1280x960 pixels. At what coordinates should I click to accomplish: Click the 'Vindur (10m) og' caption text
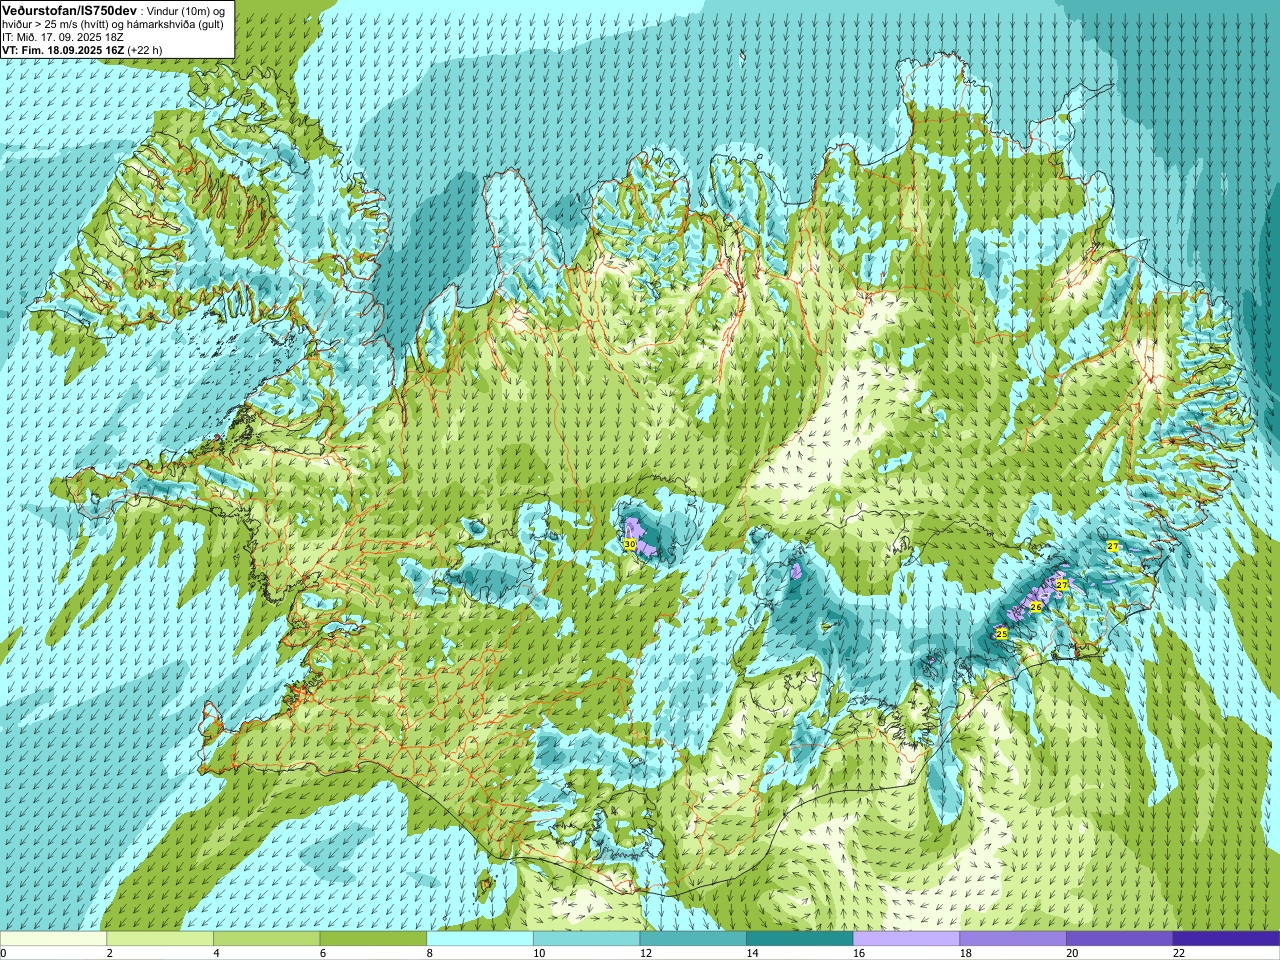pos(186,10)
